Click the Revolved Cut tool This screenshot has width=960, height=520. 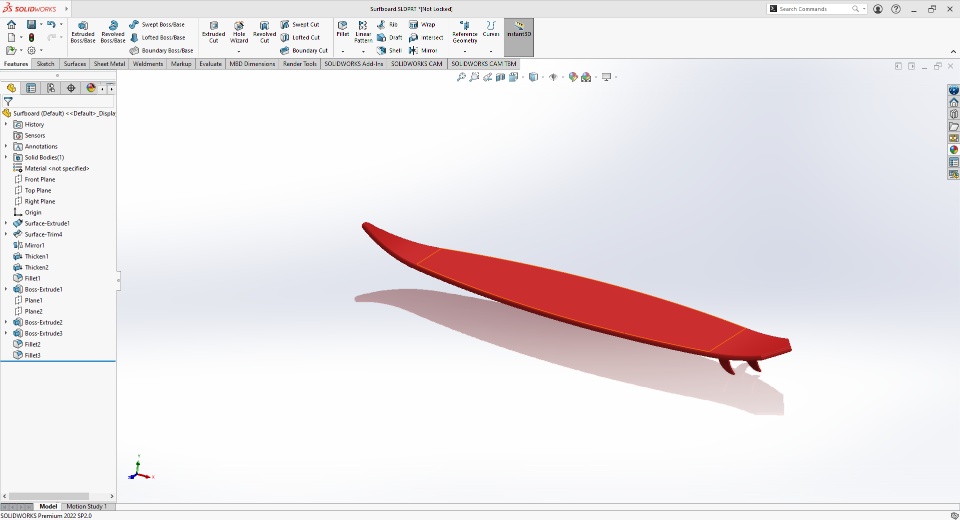point(264,32)
